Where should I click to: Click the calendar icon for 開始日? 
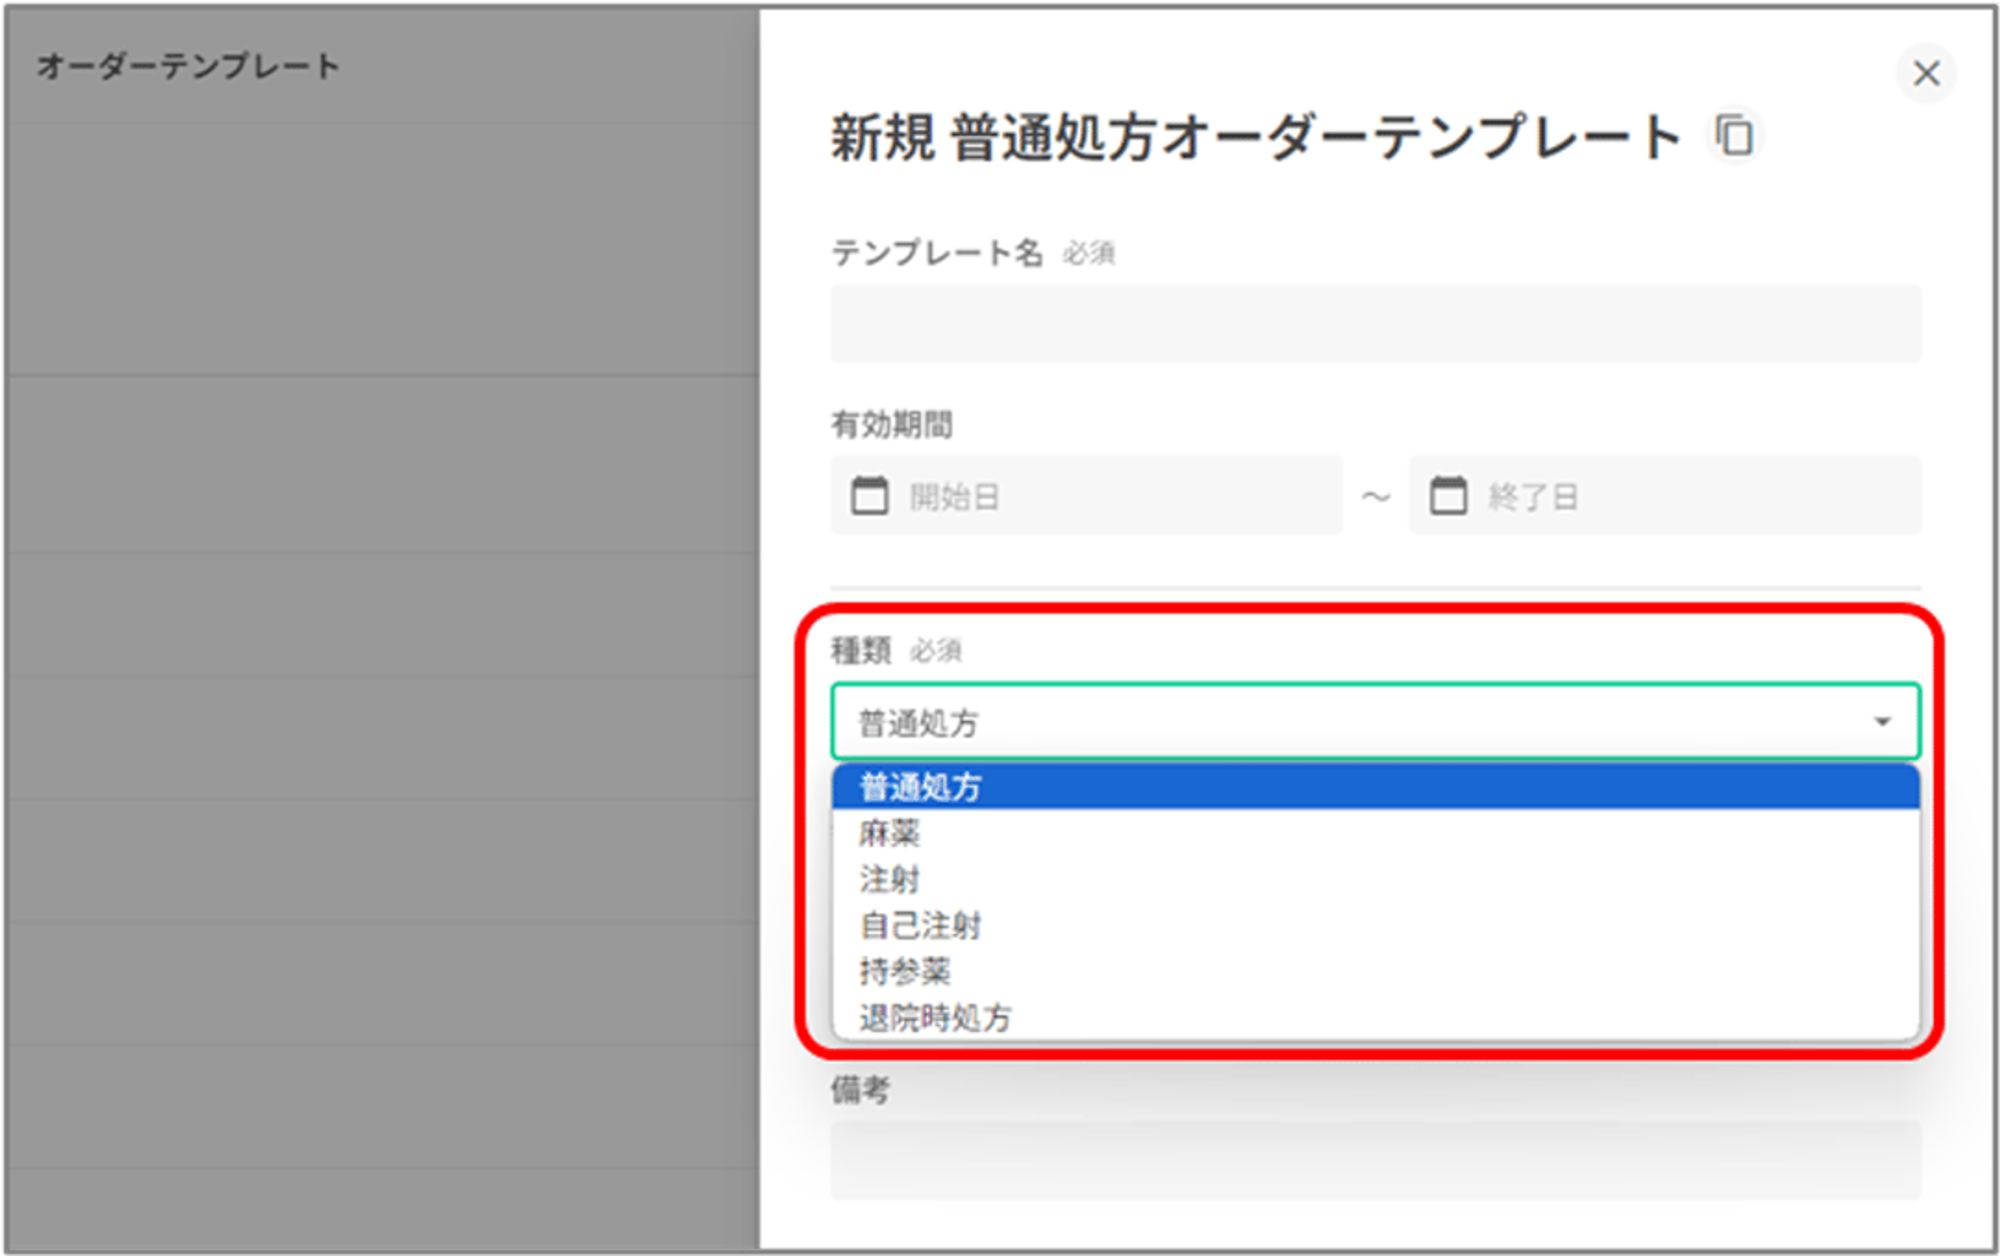(x=869, y=496)
